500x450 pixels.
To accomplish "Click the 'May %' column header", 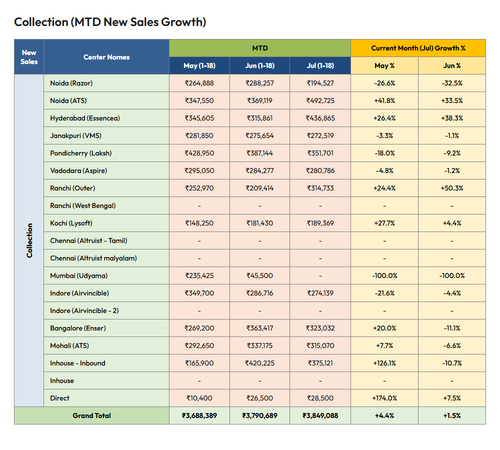I will click(384, 66).
